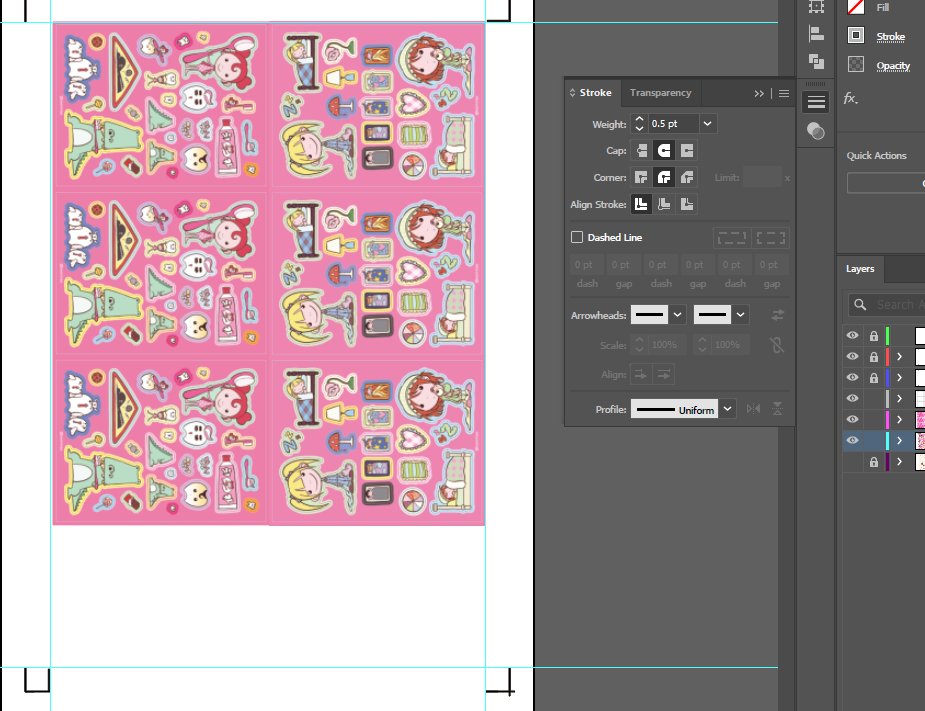
Task: Open the Transform panel from the dock
Action: pos(816,6)
